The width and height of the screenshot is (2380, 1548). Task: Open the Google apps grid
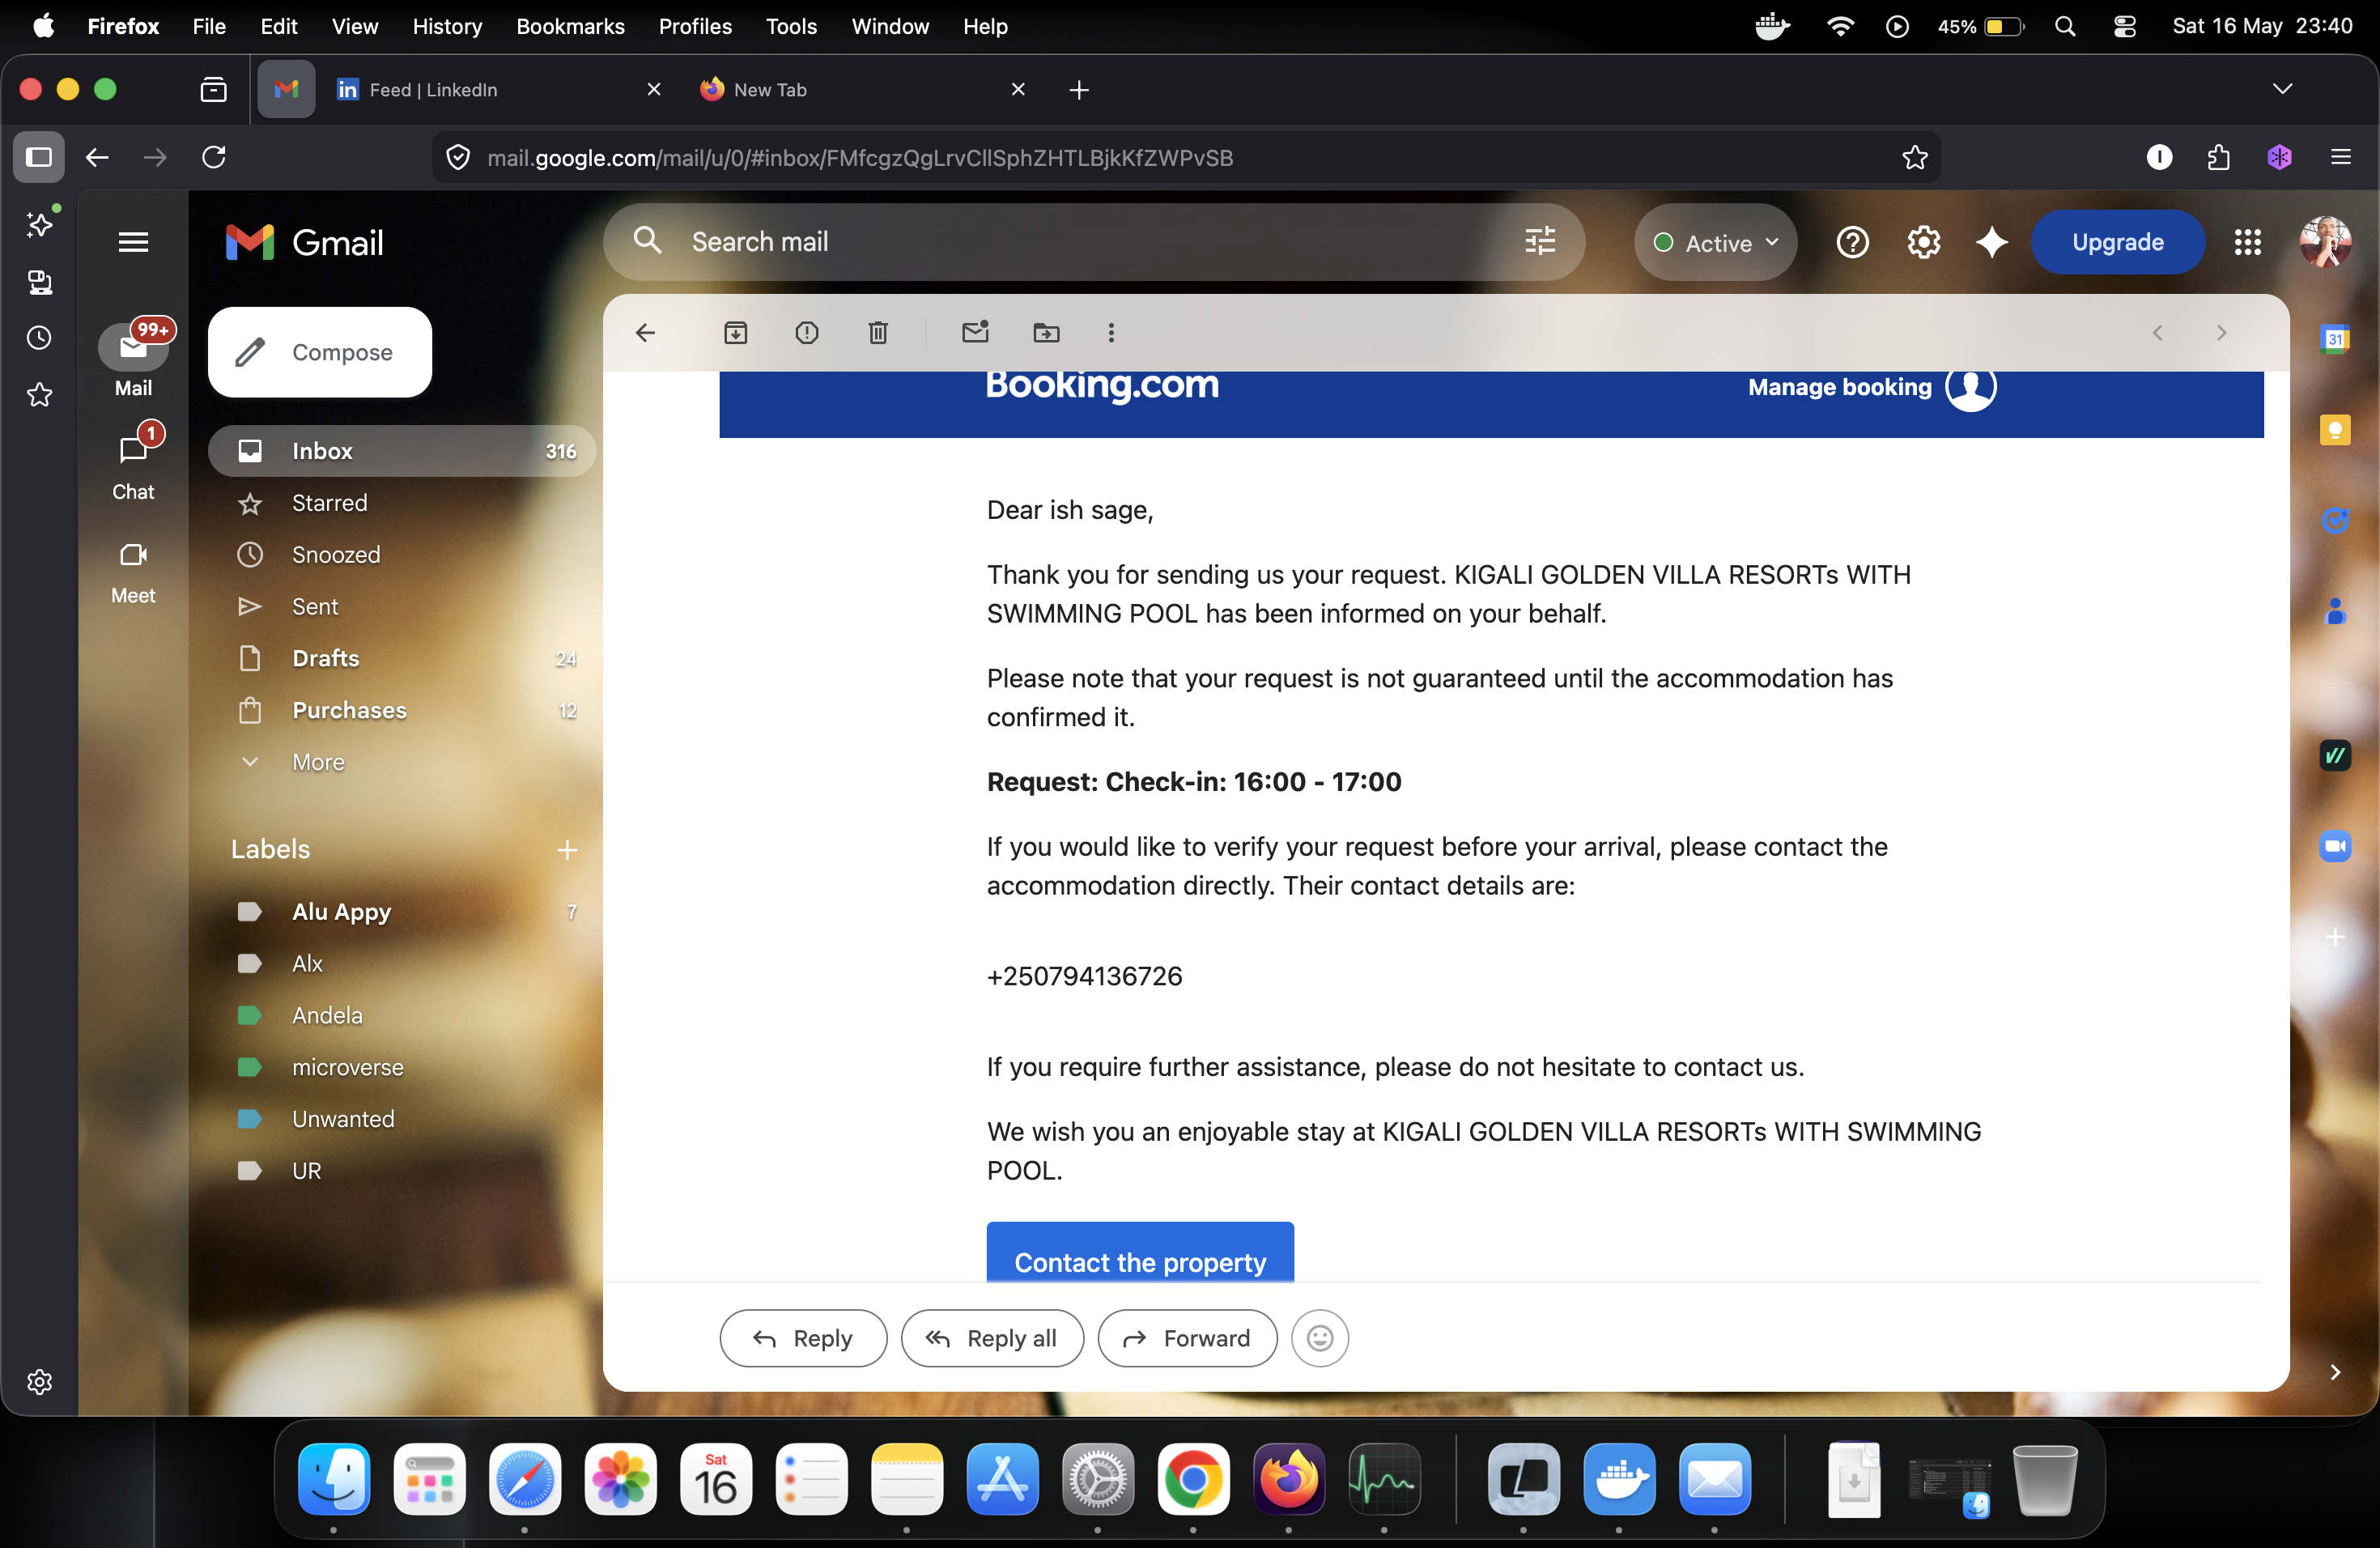(2247, 242)
